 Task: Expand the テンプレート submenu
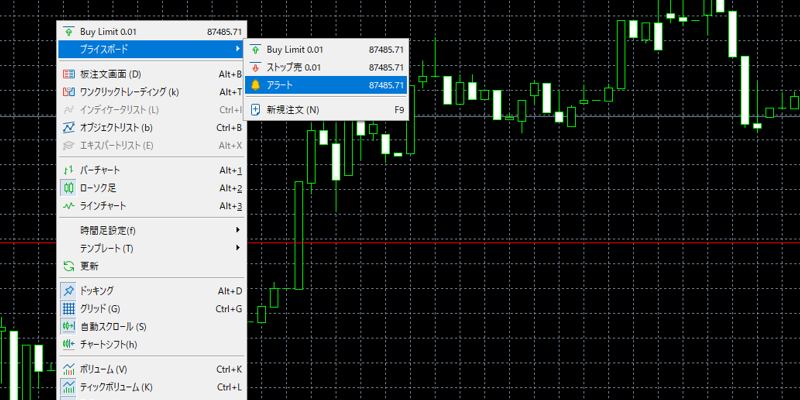[x=238, y=248]
